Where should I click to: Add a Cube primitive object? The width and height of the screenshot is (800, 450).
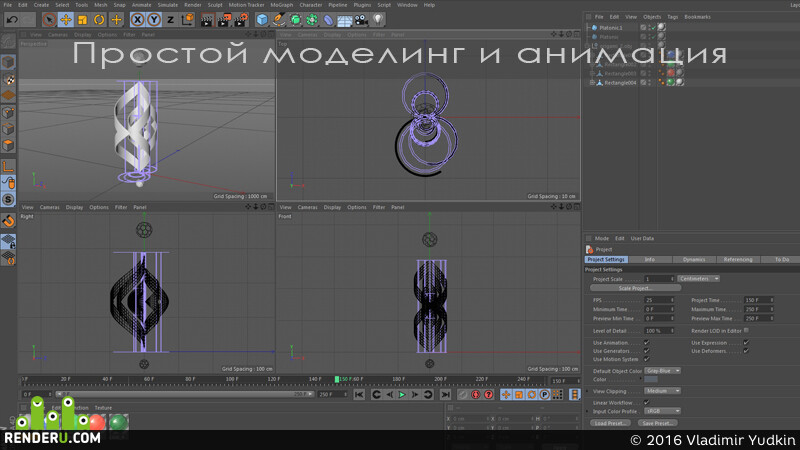coord(262,20)
